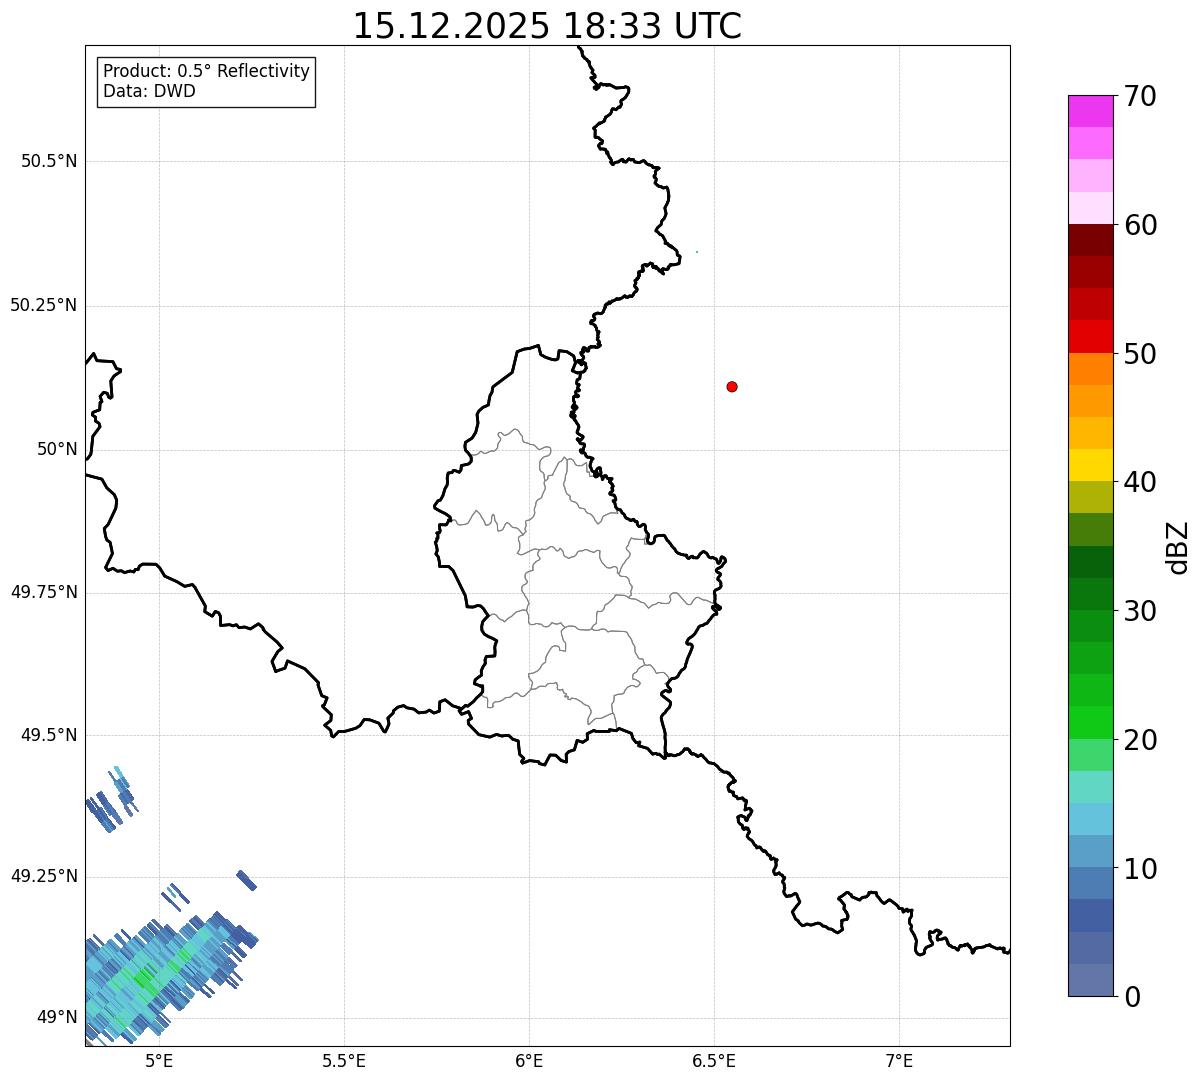Screen dimensions: 1202x1081
Task: Click the 6.5°E longitude label
Action: coord(714,1060)
